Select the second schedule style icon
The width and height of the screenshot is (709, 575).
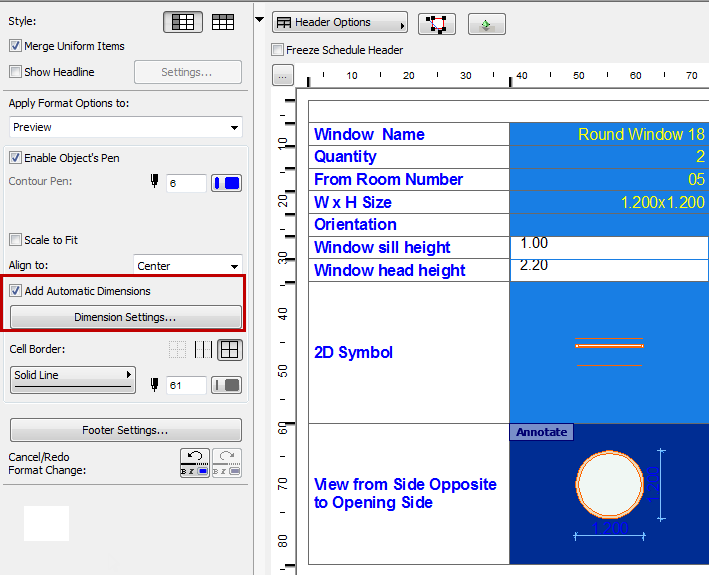point(223,22)
